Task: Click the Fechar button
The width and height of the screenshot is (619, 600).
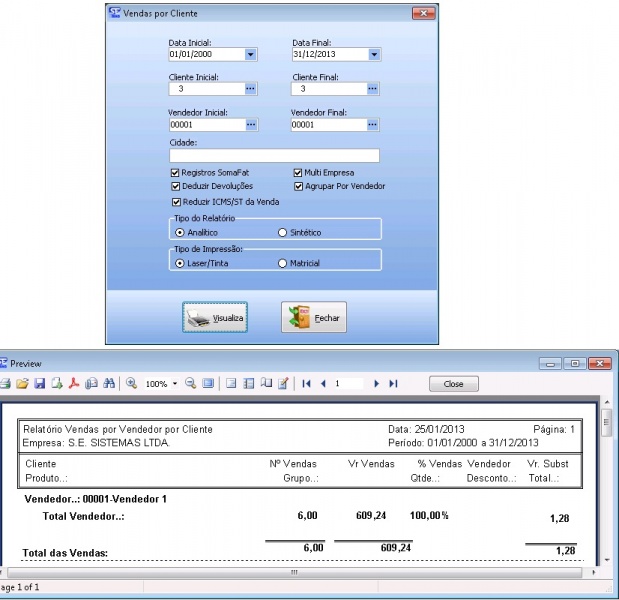Action: [x=313, y=318]
